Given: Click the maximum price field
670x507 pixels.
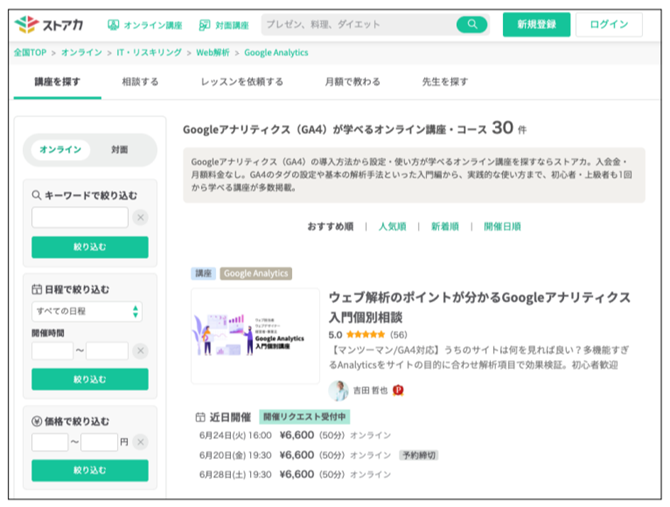Looking at the screenshot, I should (x=99, y=442).
